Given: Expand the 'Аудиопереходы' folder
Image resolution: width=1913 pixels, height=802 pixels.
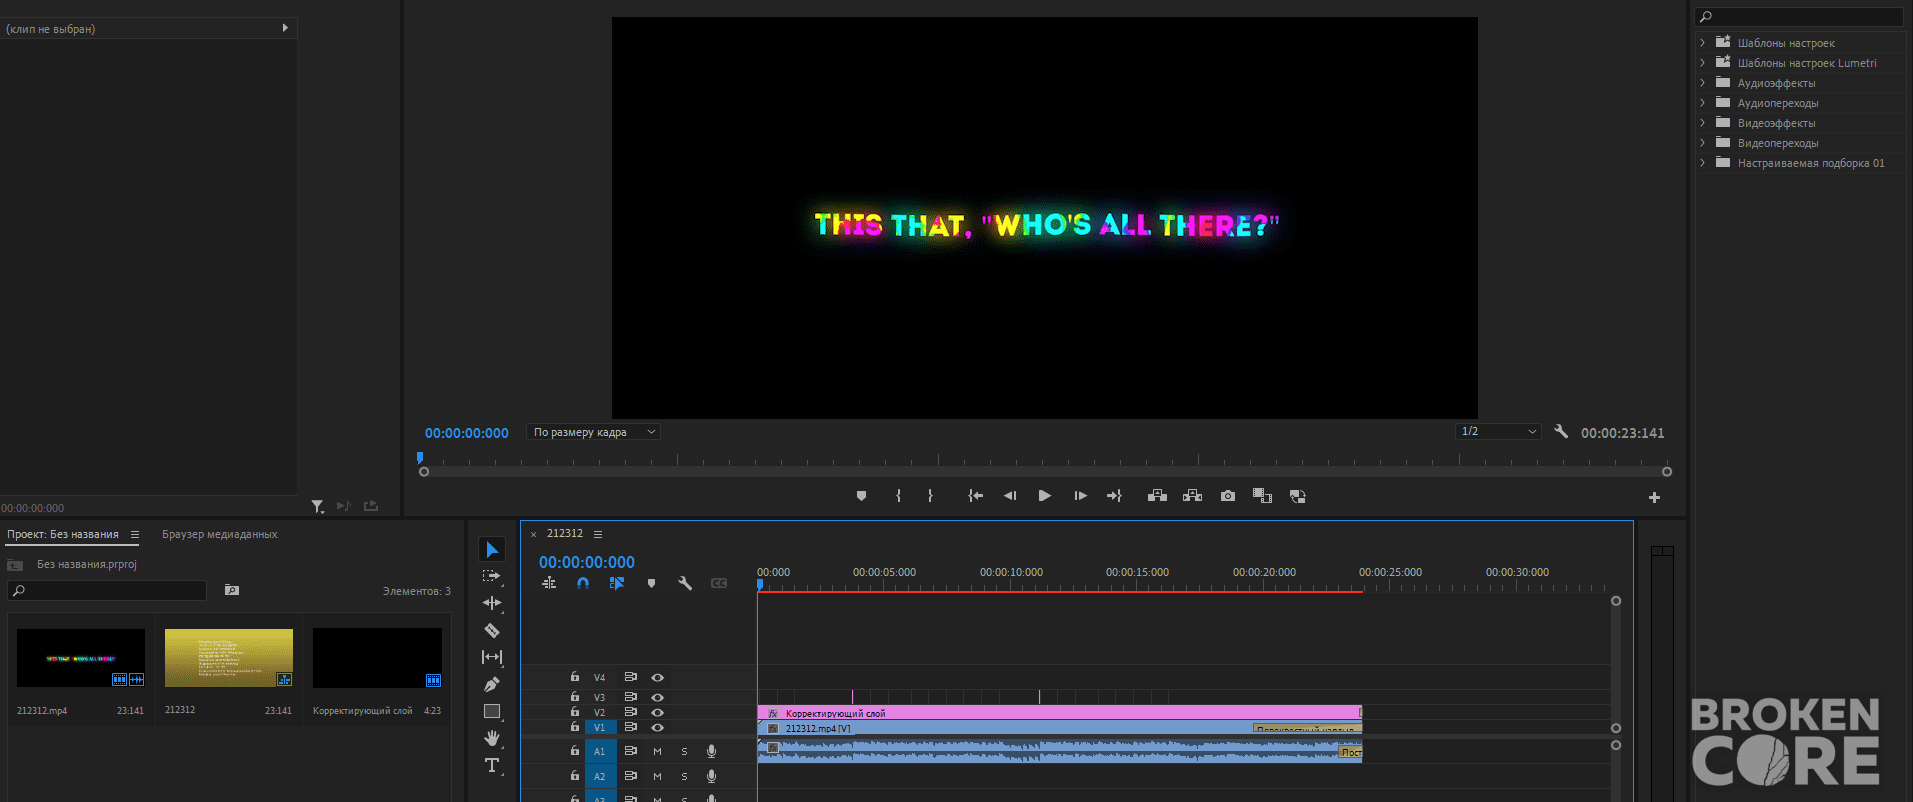Looking at the screenshot, I should (1702, 103).
